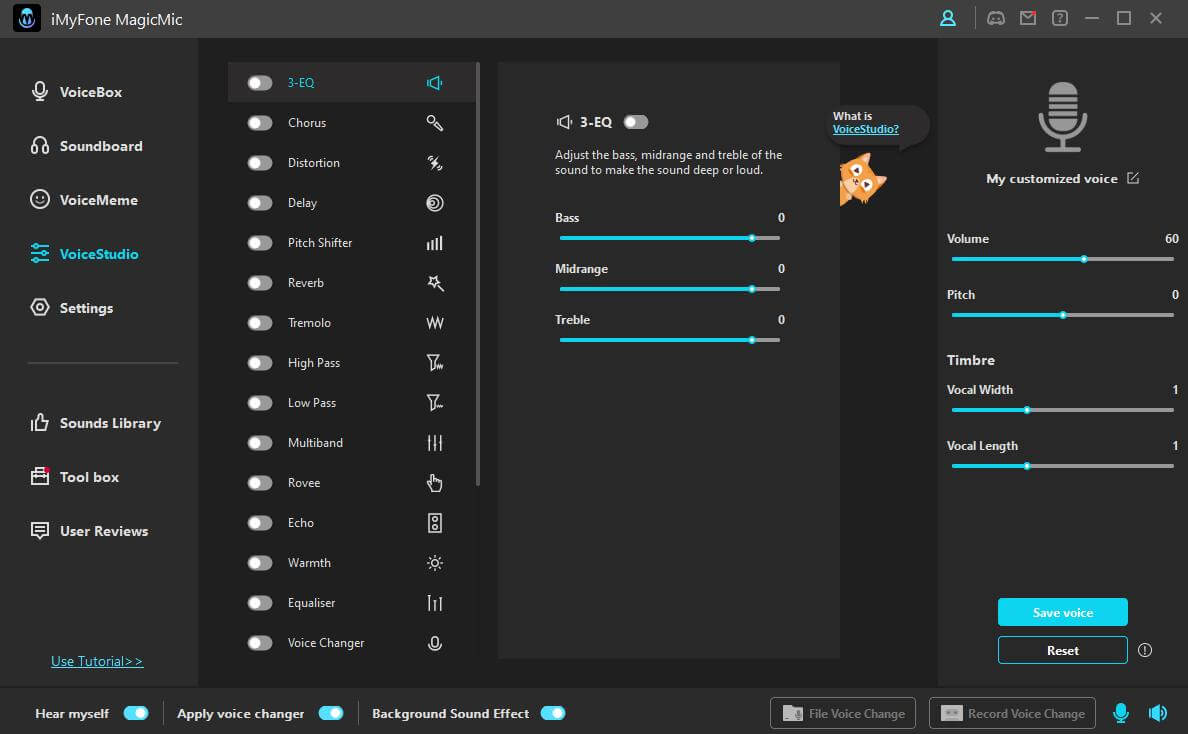Click the Voice Changer microphone icon

coord(434,643)
